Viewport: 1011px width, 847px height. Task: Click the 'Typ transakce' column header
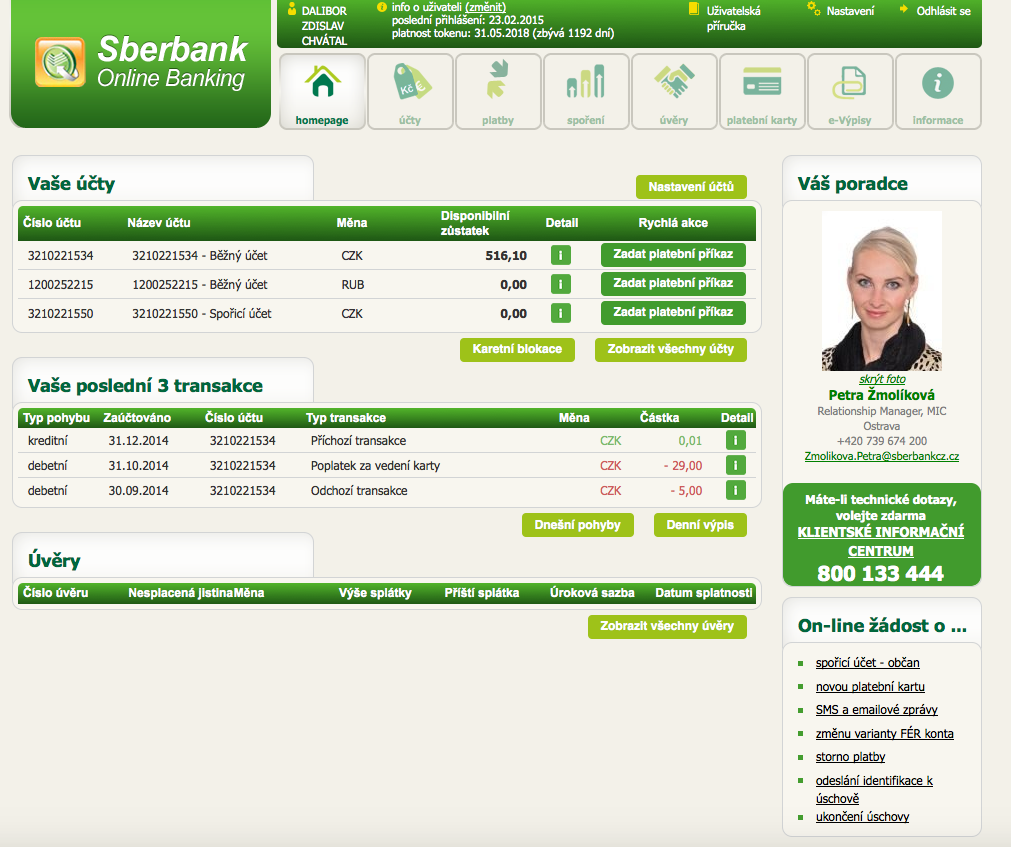346,418
